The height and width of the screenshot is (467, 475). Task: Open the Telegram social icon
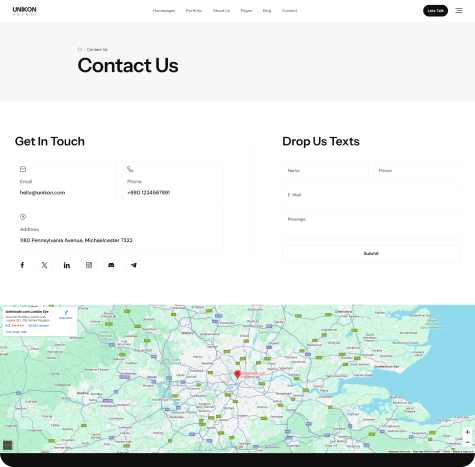[x=134, y=265]
